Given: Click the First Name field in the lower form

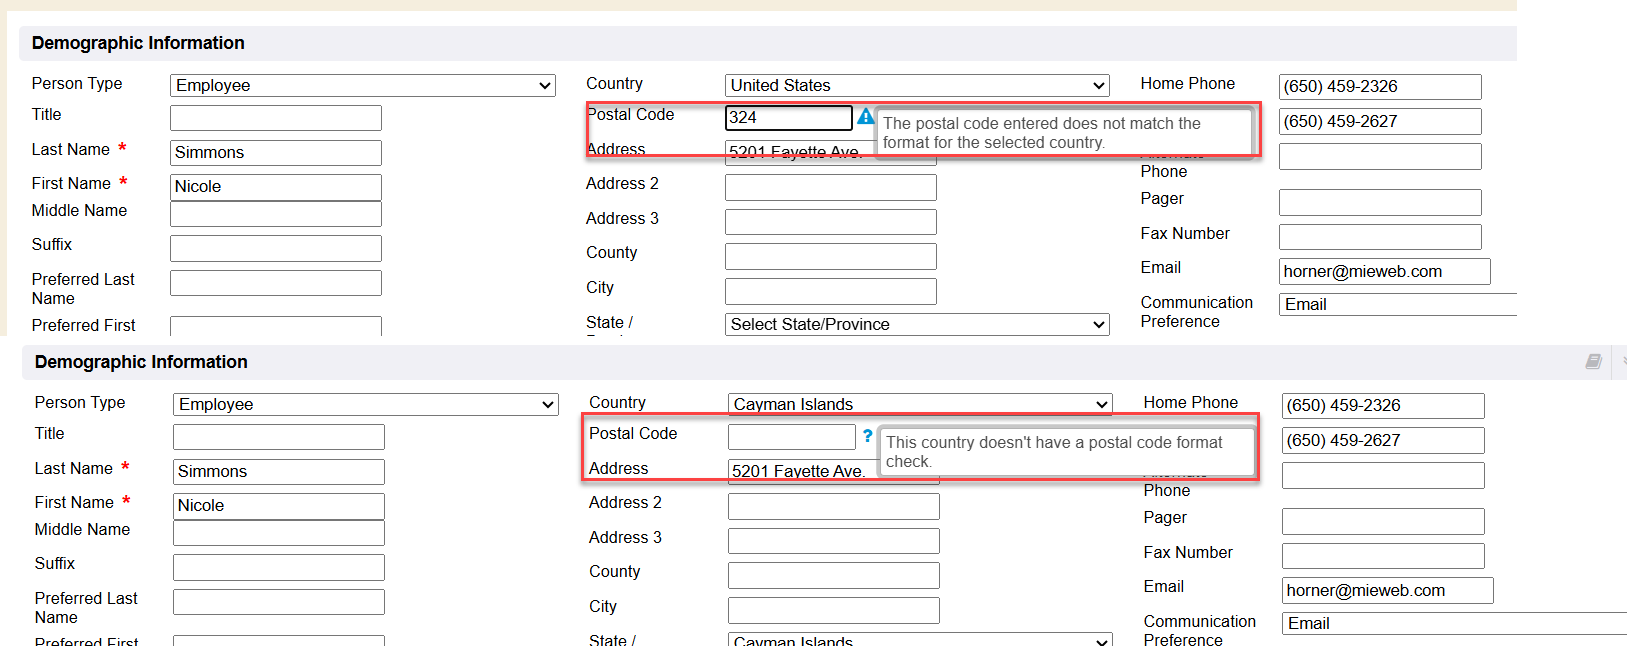Looking at the screenshot, I should pos(278,506).
